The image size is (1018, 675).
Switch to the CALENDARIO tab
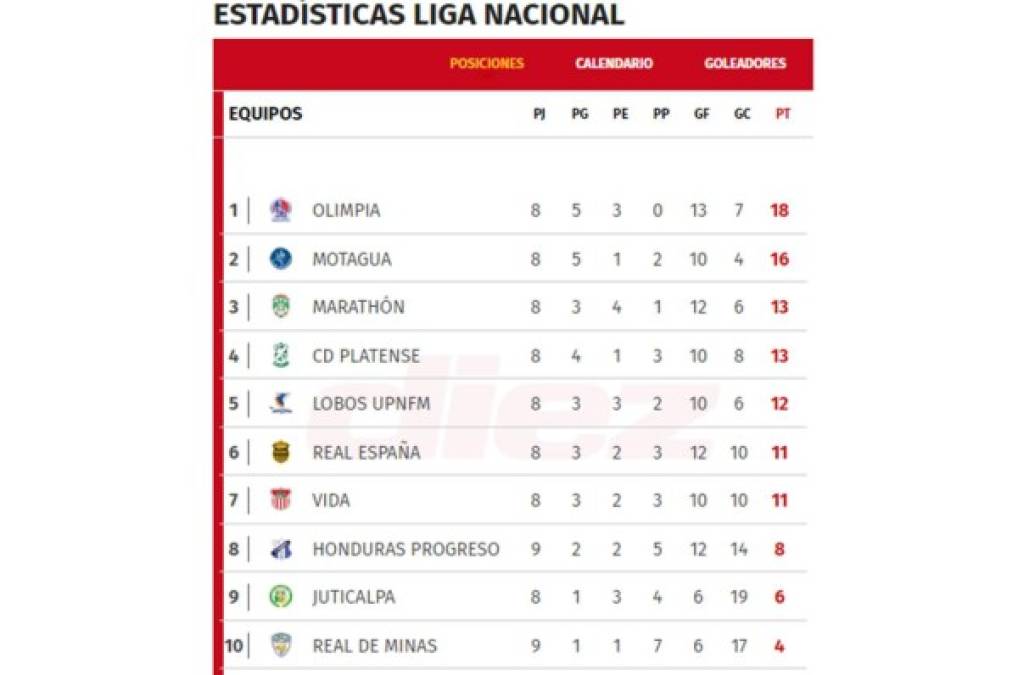pos(613,63)
